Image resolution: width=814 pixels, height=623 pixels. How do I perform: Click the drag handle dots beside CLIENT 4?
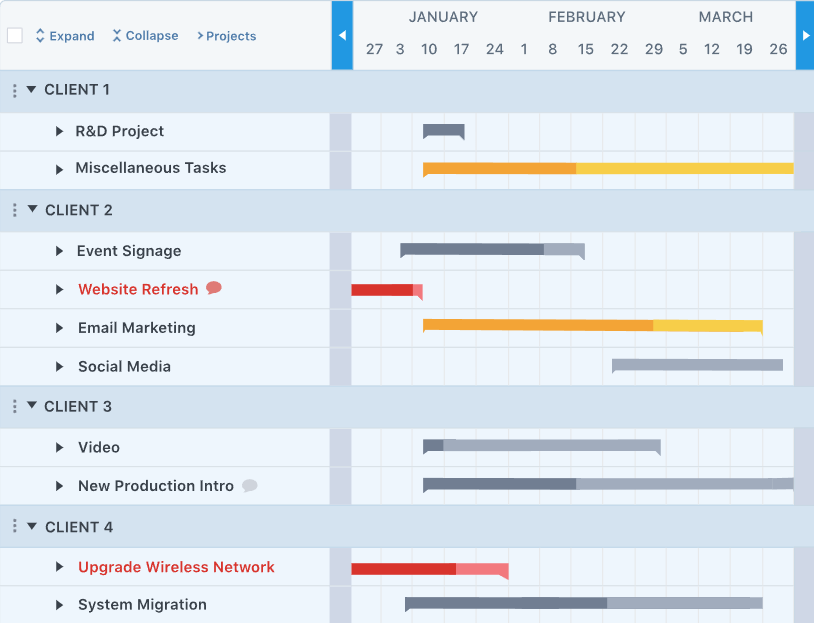pyautogui.click(x=15, y=526)
